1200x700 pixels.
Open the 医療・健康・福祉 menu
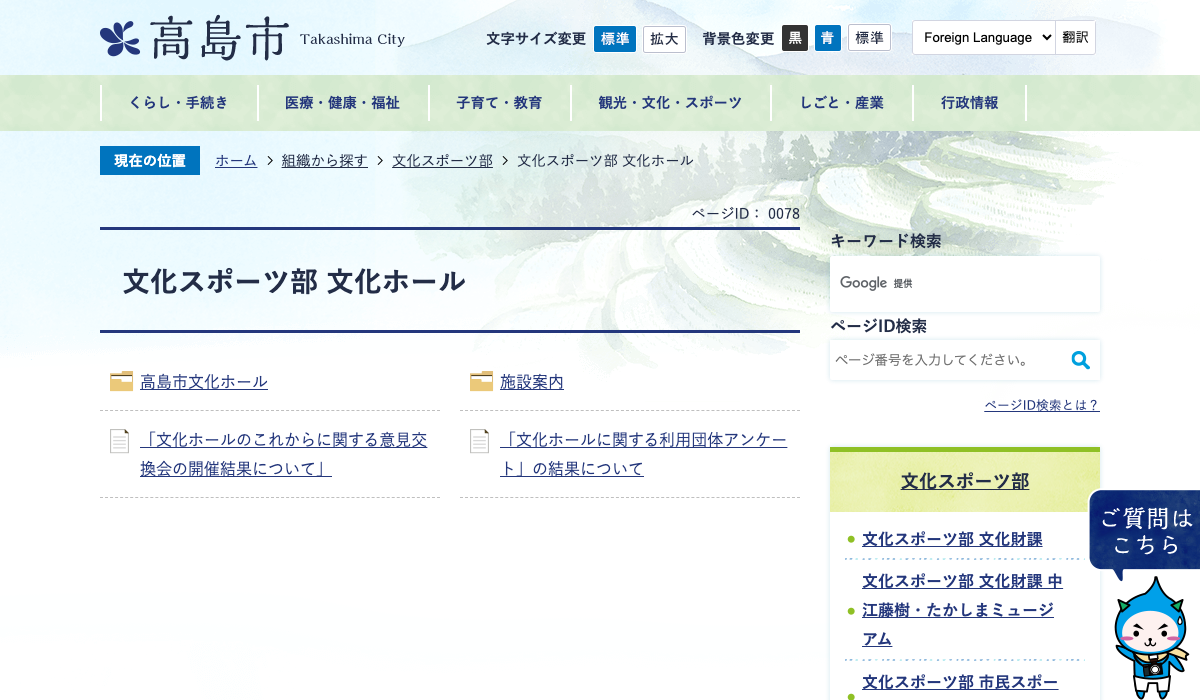(342, 103)
